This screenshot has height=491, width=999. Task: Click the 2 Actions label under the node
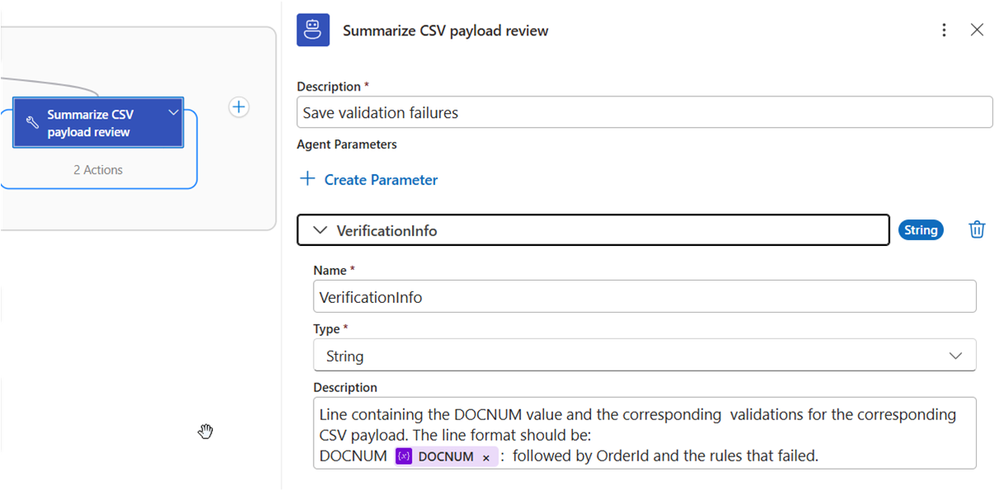coord(98,170)
